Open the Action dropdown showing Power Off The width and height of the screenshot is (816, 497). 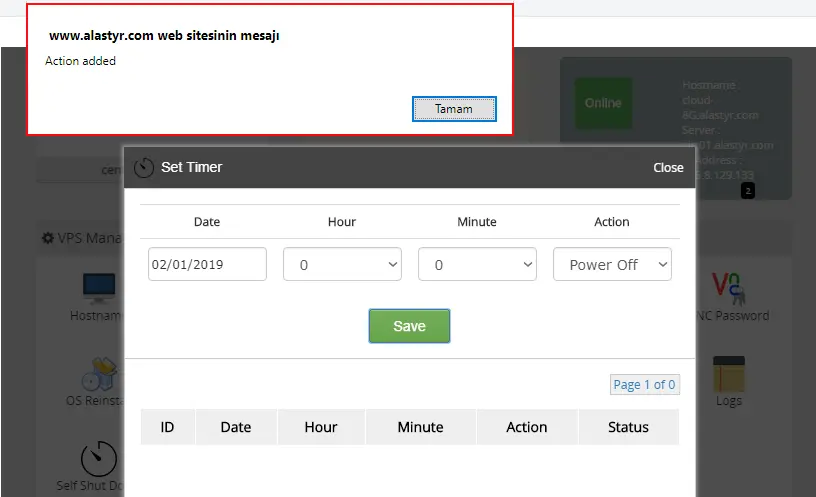point(612,264)
